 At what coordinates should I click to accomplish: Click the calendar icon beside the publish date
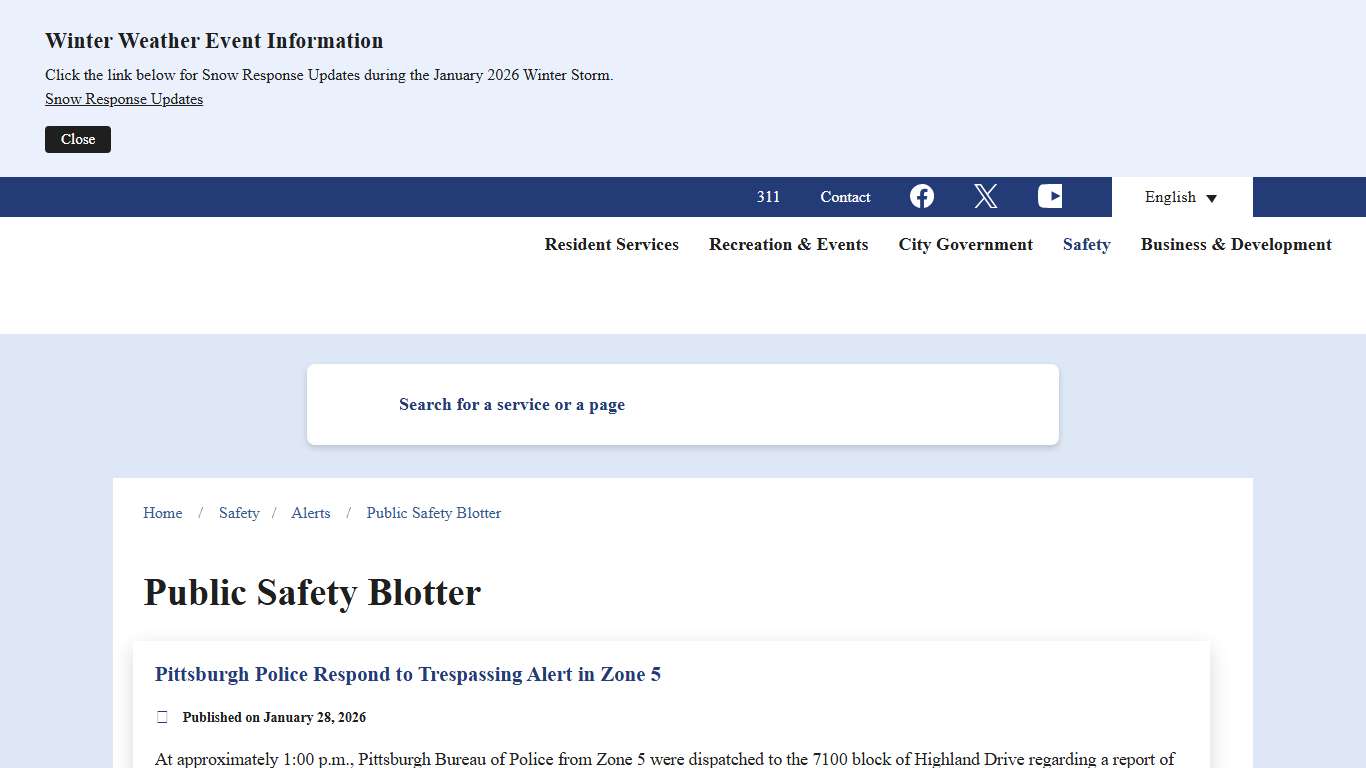[x=162, y=717]
